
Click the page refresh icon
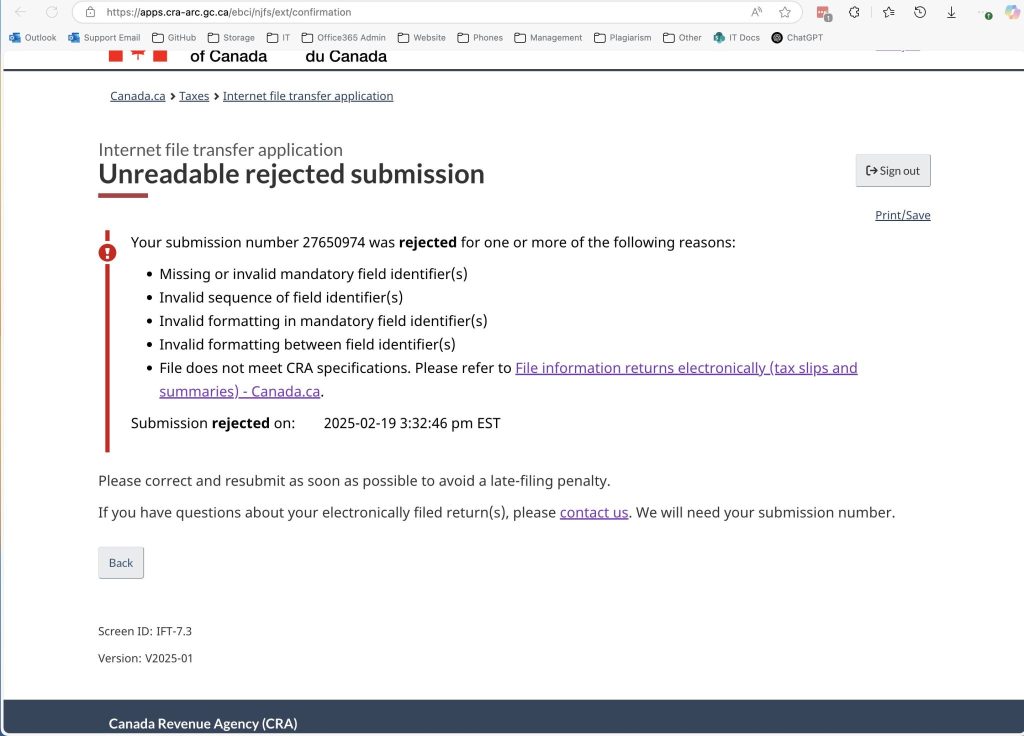(52, 12)
